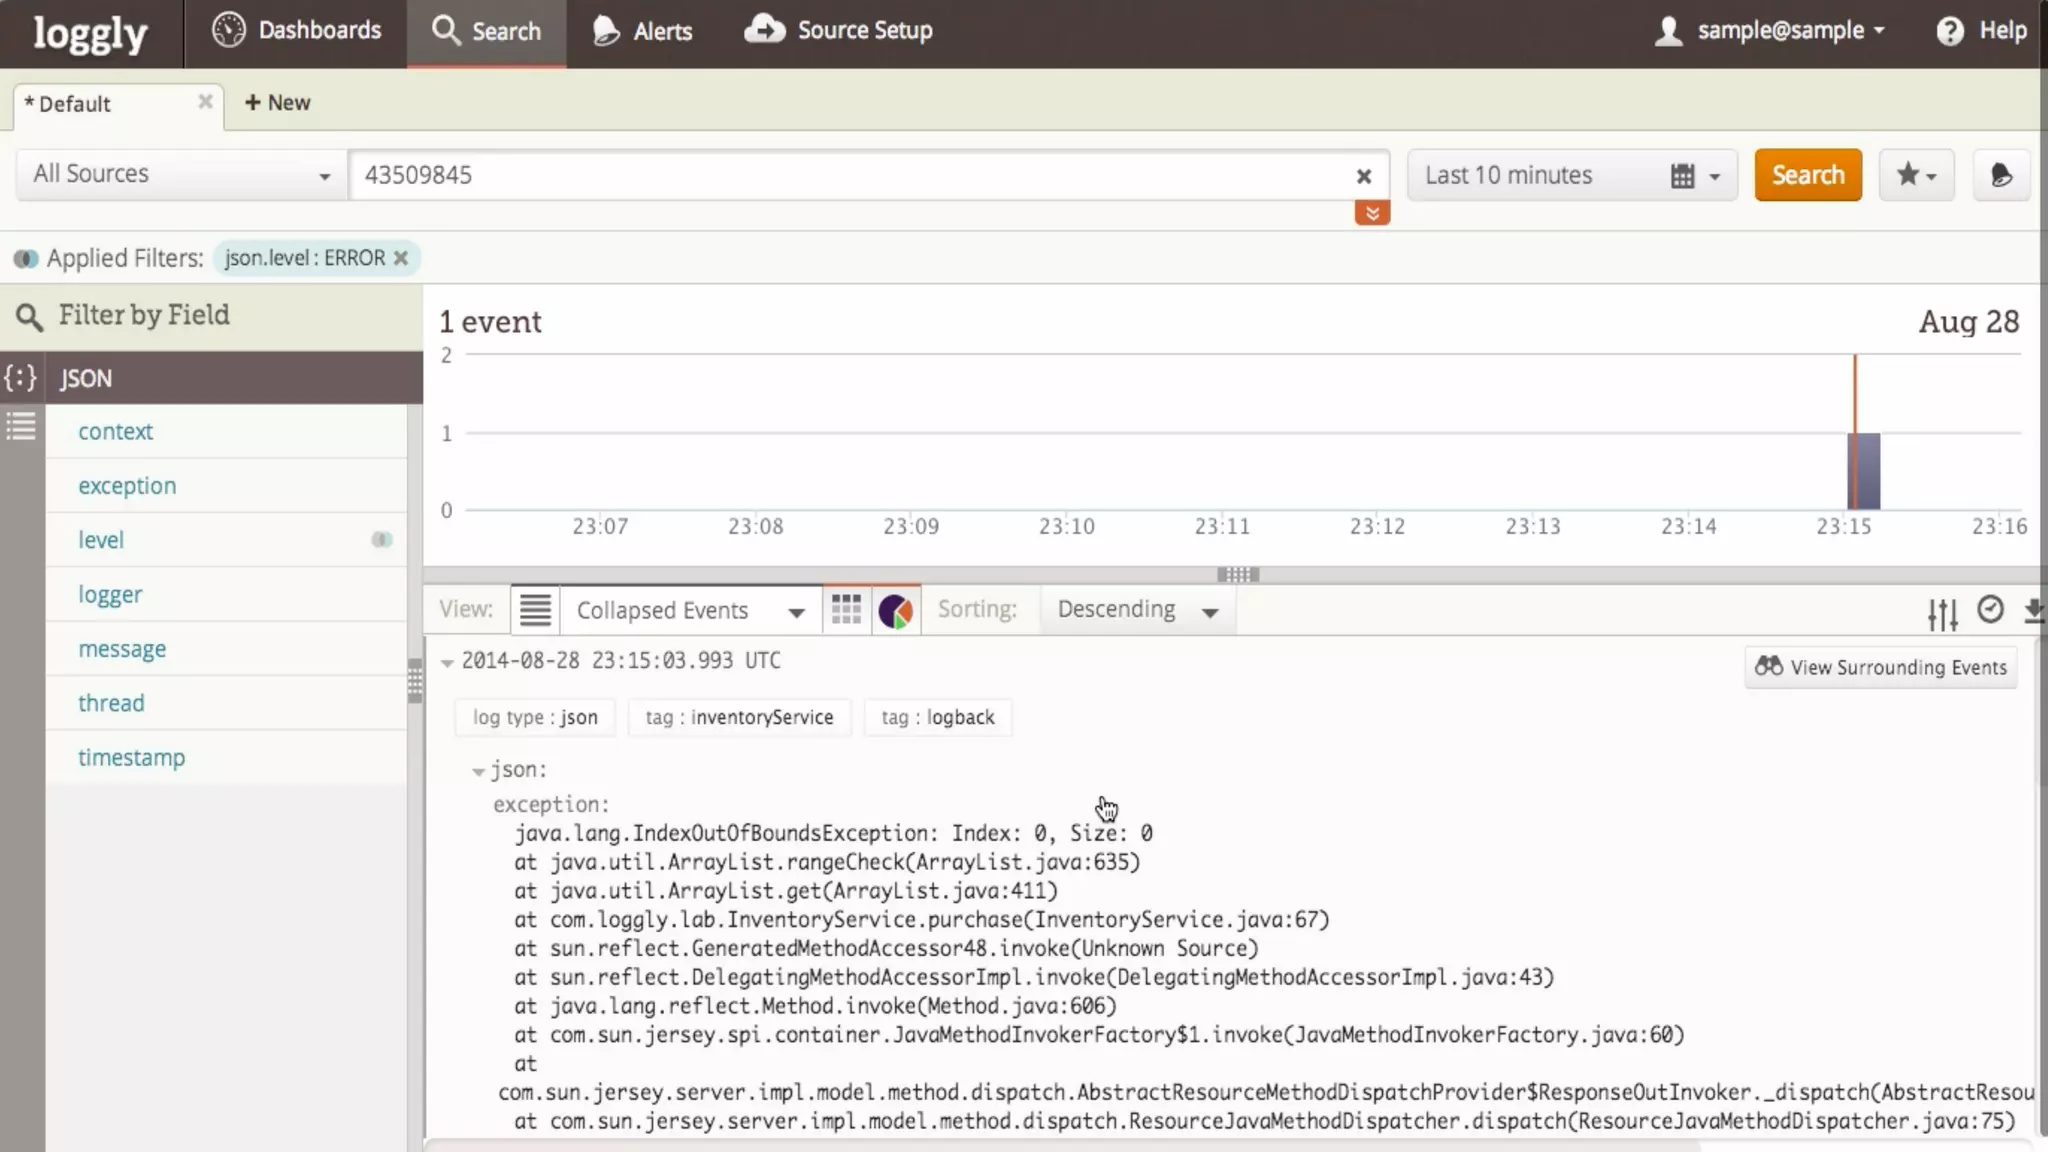Screen dimensions: 2048x1152
Task: Remove the json.level ERROR filter
Action: pyautogui.click(x=401, y=258)
